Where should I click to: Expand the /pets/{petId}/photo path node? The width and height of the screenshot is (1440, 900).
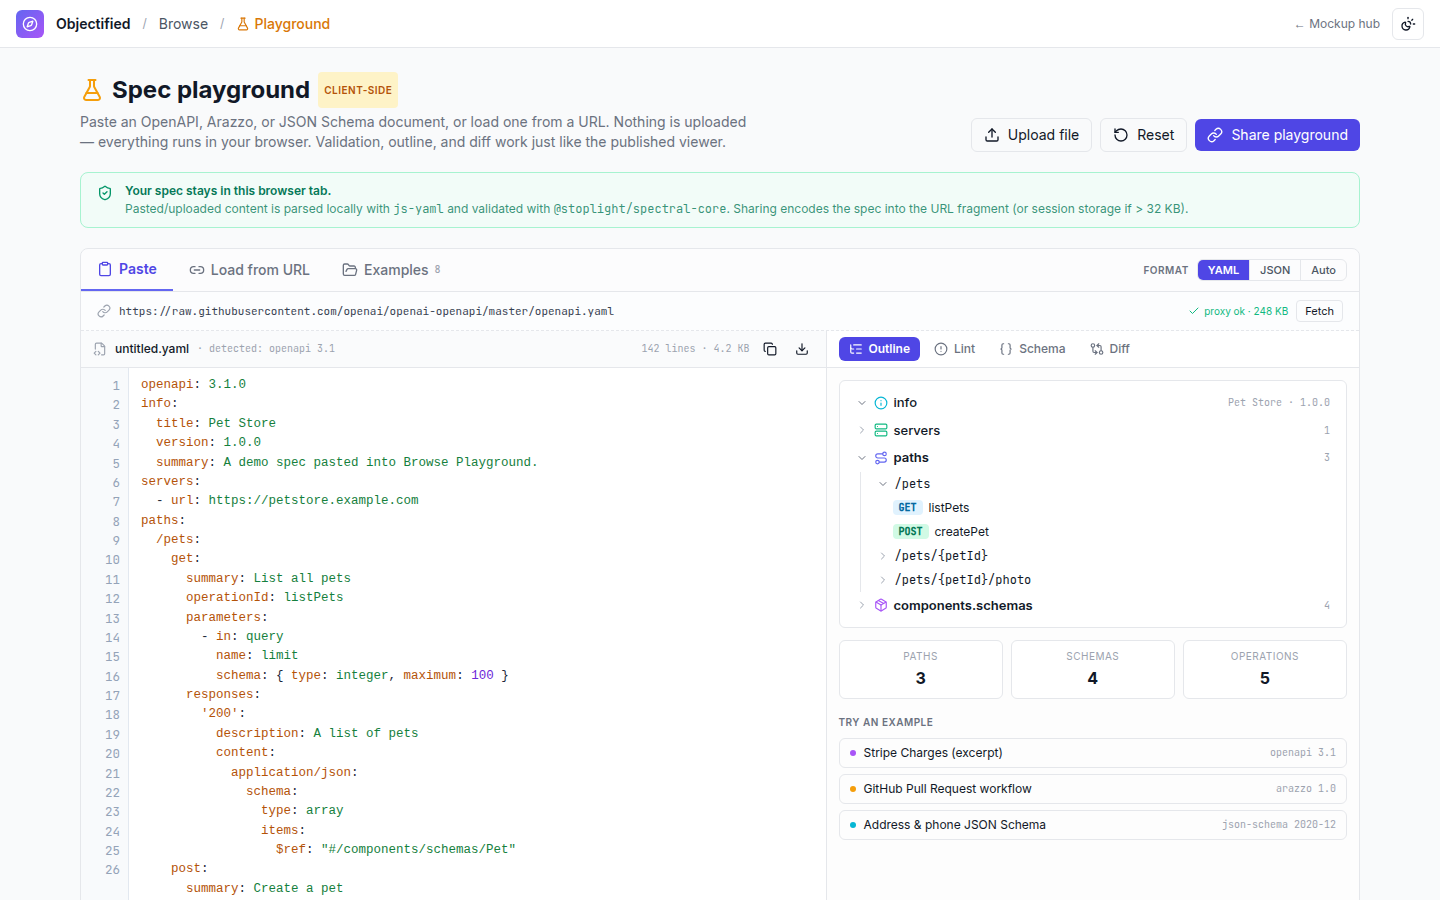883,580
